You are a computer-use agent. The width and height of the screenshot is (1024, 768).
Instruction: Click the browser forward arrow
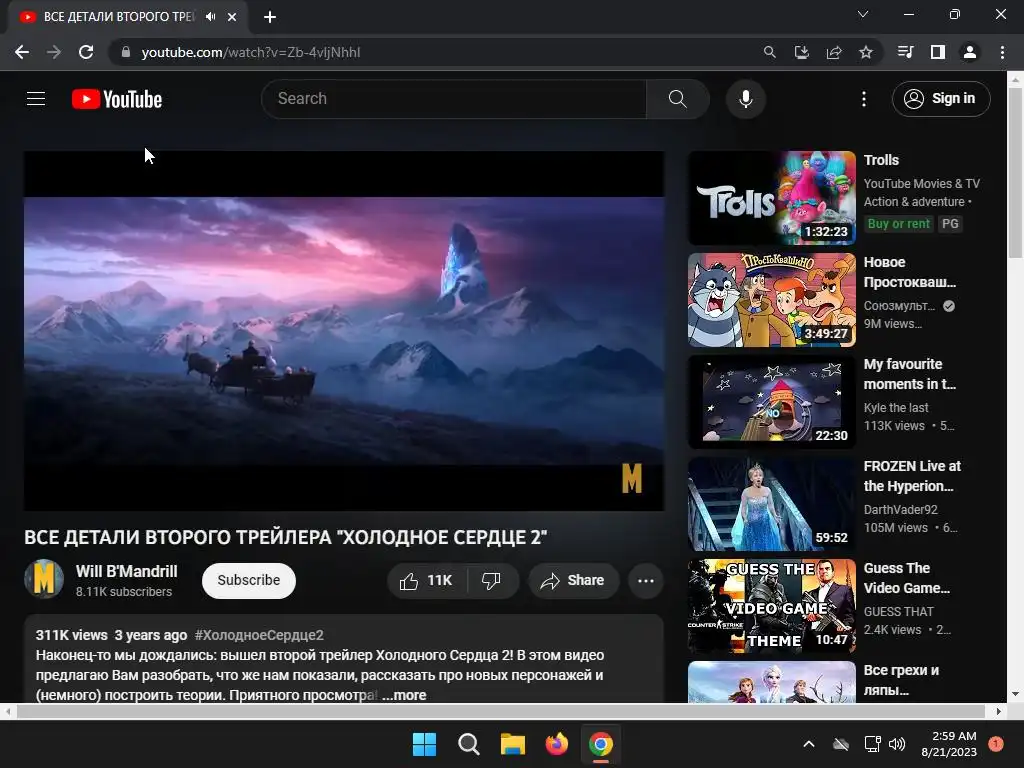click(x=54, y=52)
